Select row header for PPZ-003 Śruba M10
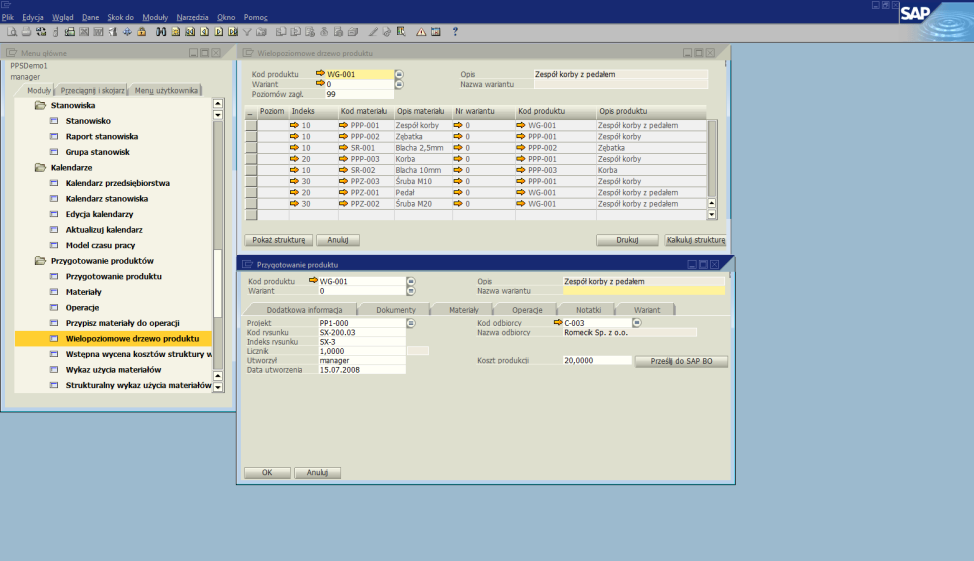This screenshot has height=561, width=974. coord(251,181)
